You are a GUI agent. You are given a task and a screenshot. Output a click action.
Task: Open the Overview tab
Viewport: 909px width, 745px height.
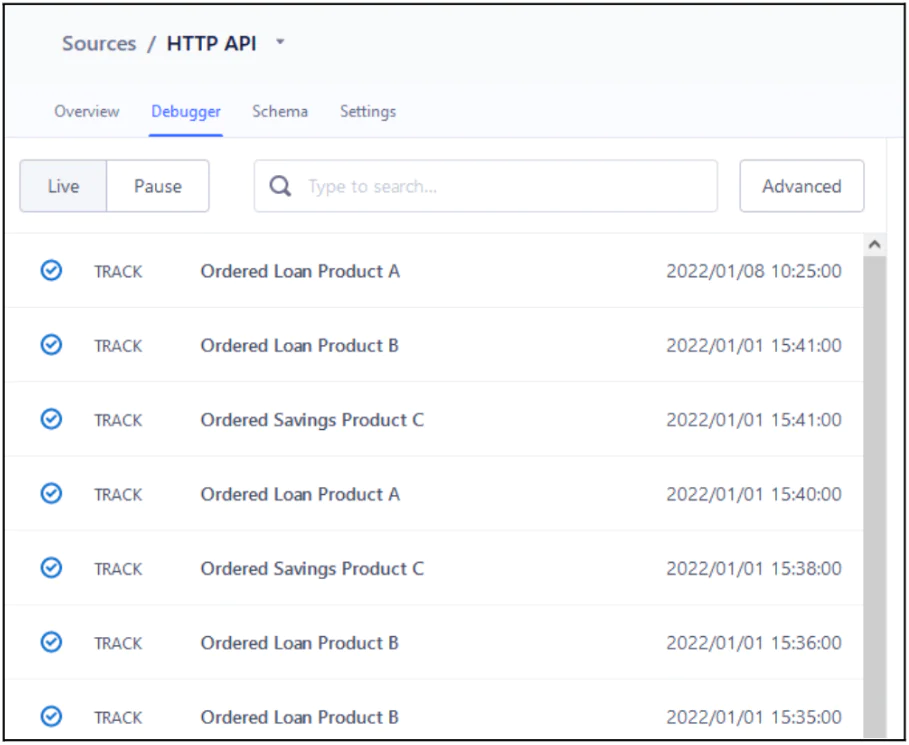pyautogui.click(x=86, y=111)
